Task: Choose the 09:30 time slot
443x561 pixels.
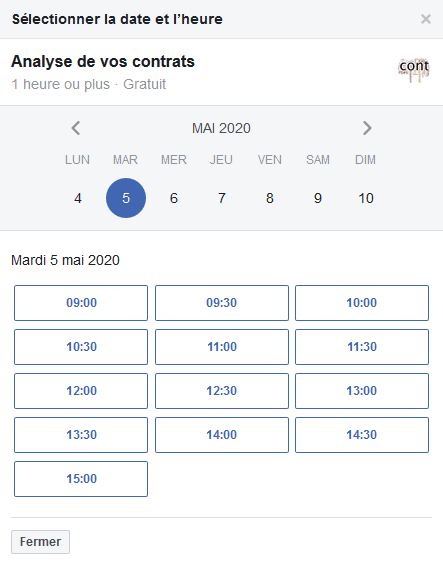Action: click(x=222, y=303)
